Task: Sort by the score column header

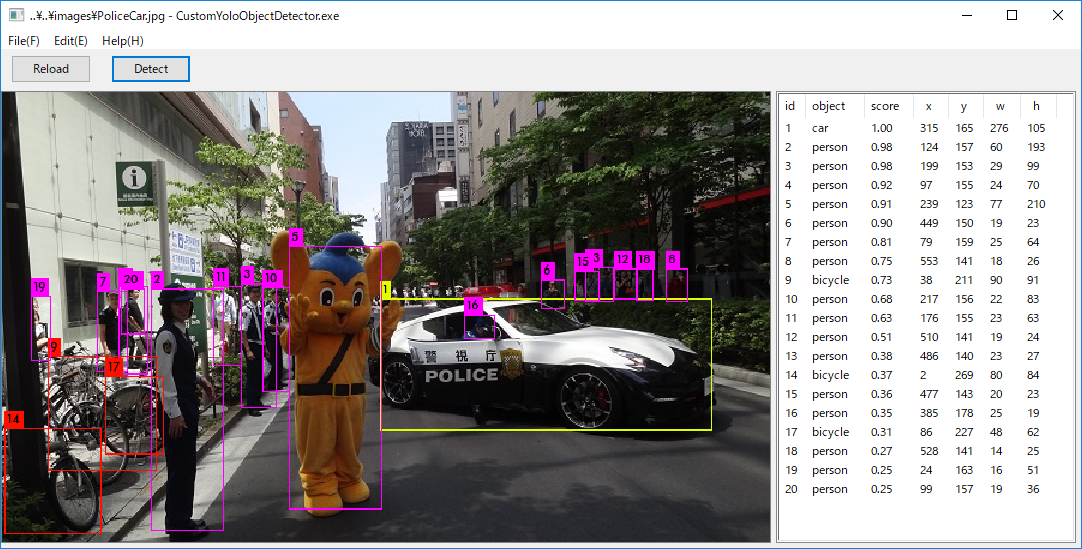Action: tap(889, 106)
